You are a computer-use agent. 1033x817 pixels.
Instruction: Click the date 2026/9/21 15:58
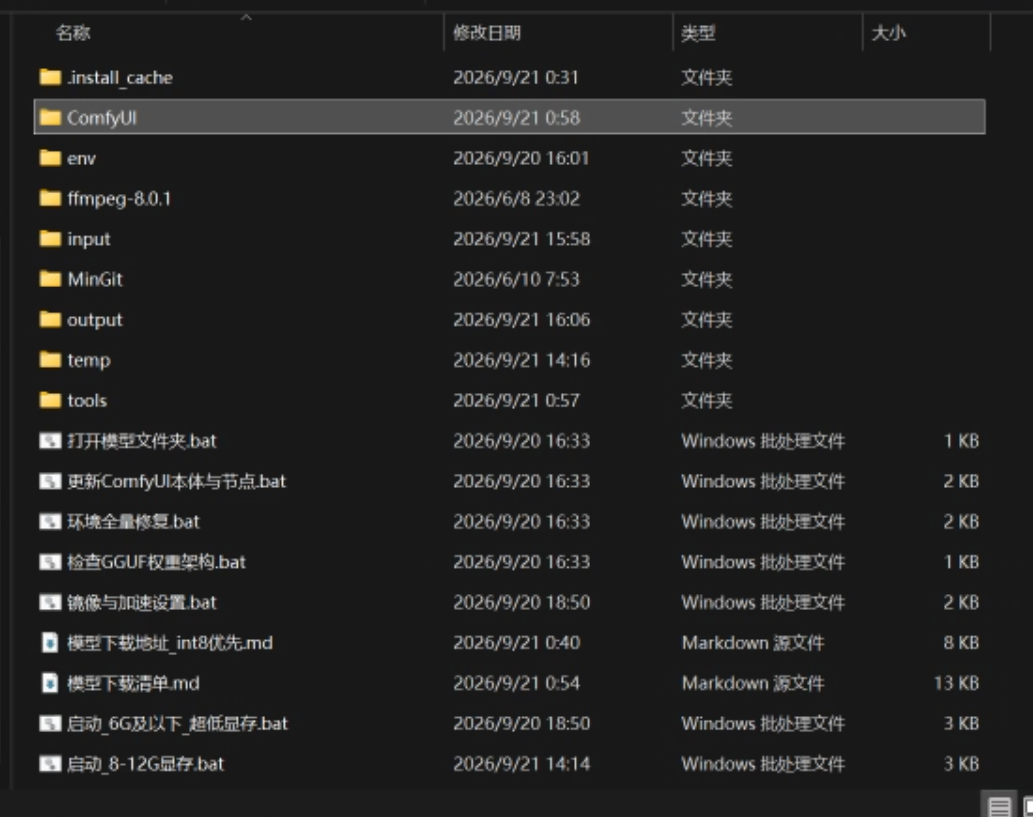tap(522, 239)
